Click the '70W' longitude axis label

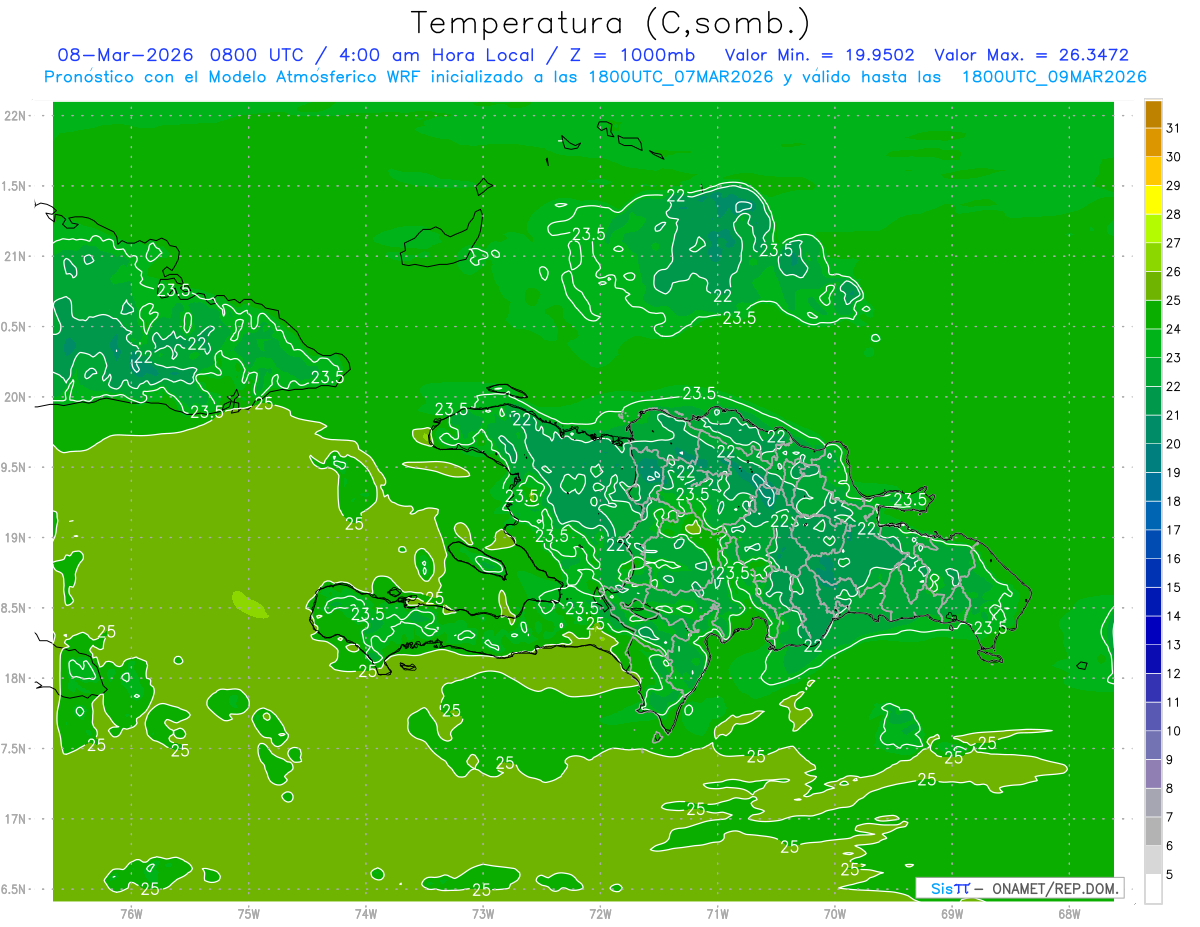point(835,913)
